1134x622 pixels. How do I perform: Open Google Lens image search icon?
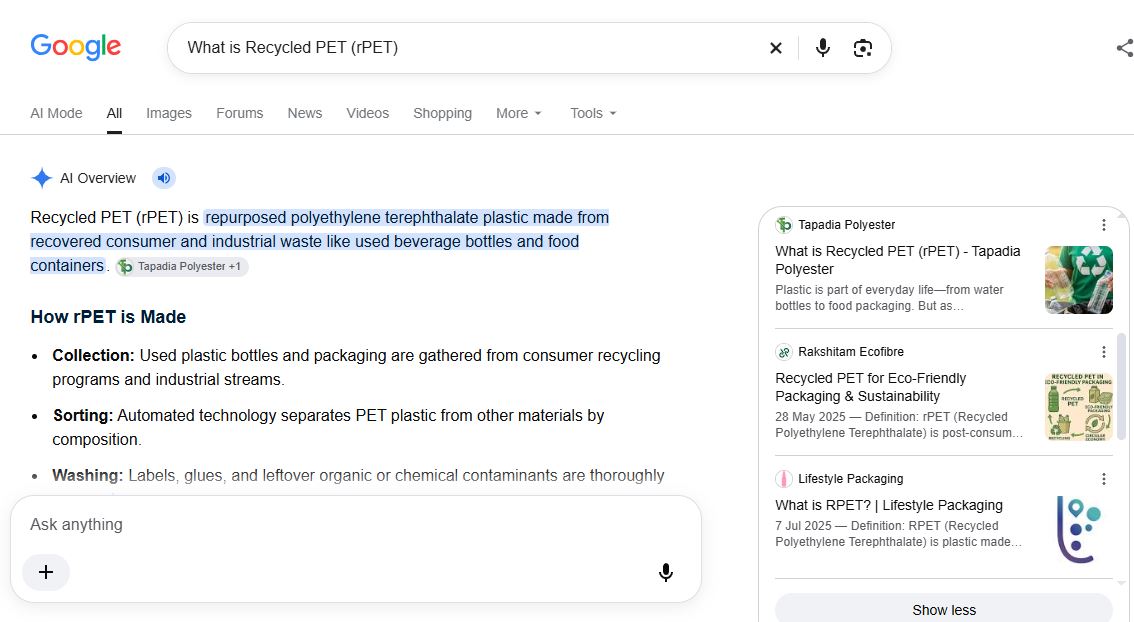[862, 48]
